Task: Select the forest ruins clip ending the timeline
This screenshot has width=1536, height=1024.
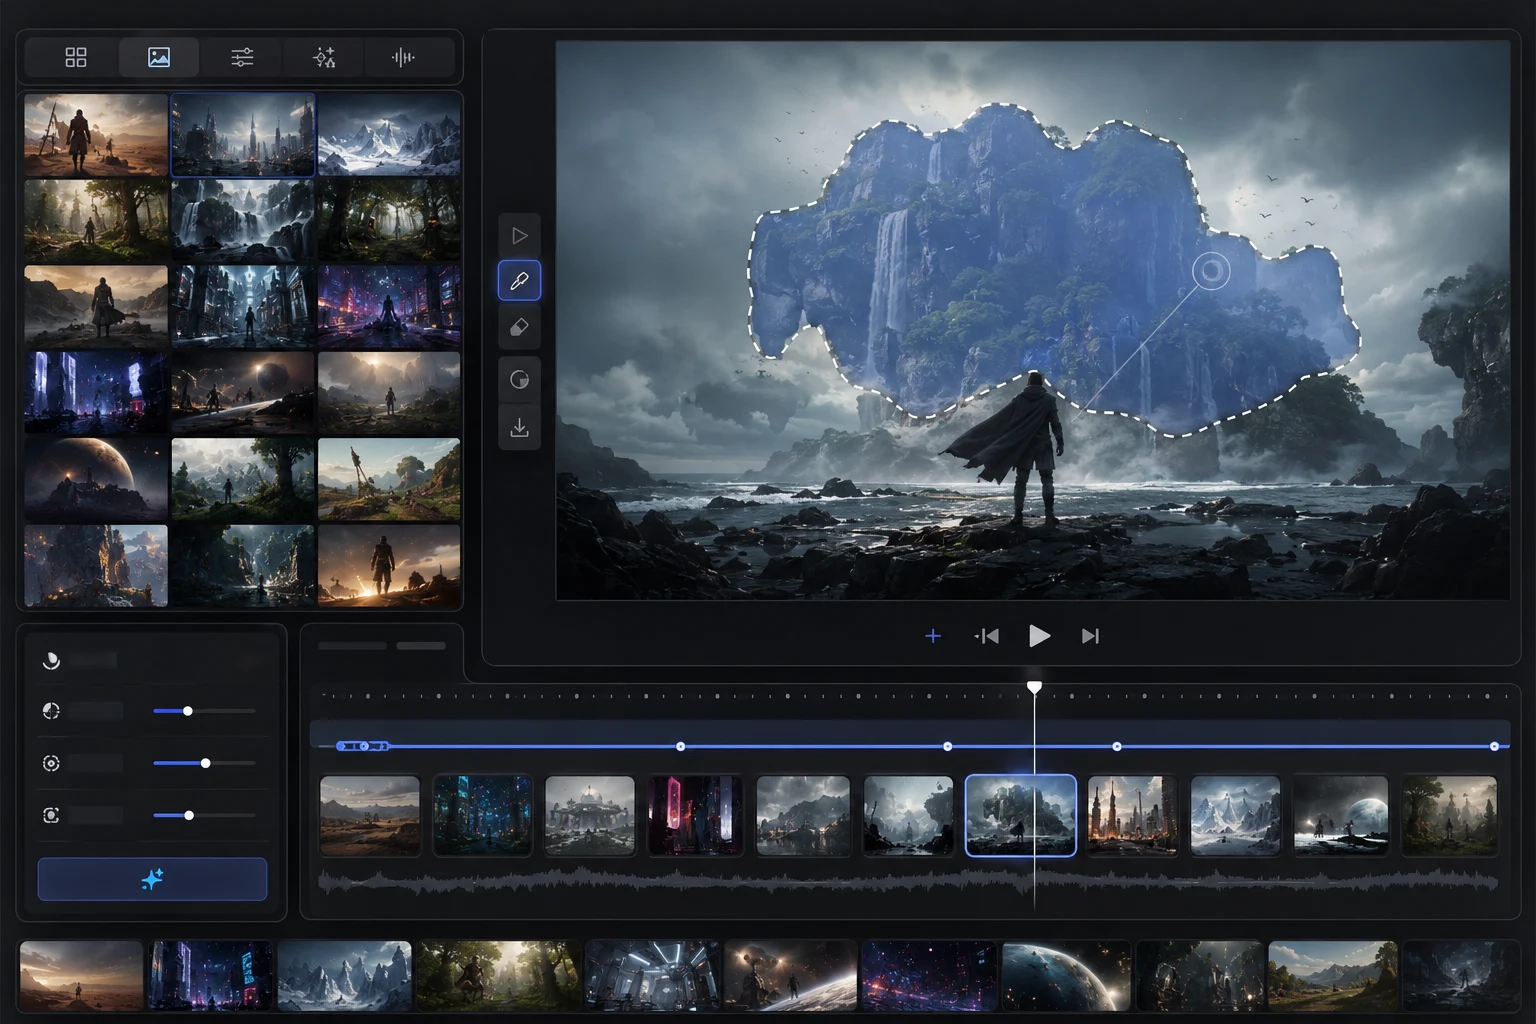Action: (1449, 815)
